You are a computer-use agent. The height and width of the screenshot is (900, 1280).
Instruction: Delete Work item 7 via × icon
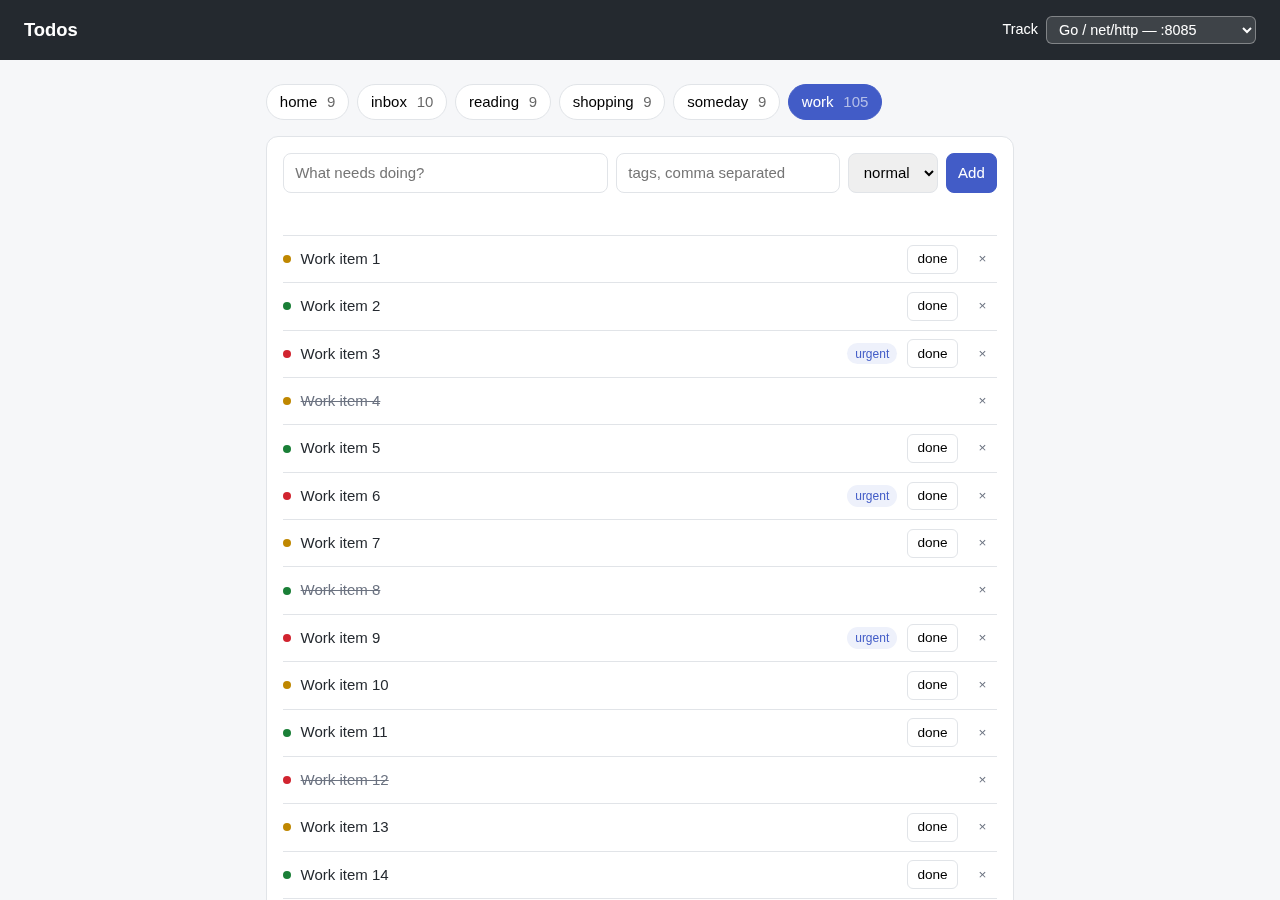pyautogui.click(x=982, y=543)
